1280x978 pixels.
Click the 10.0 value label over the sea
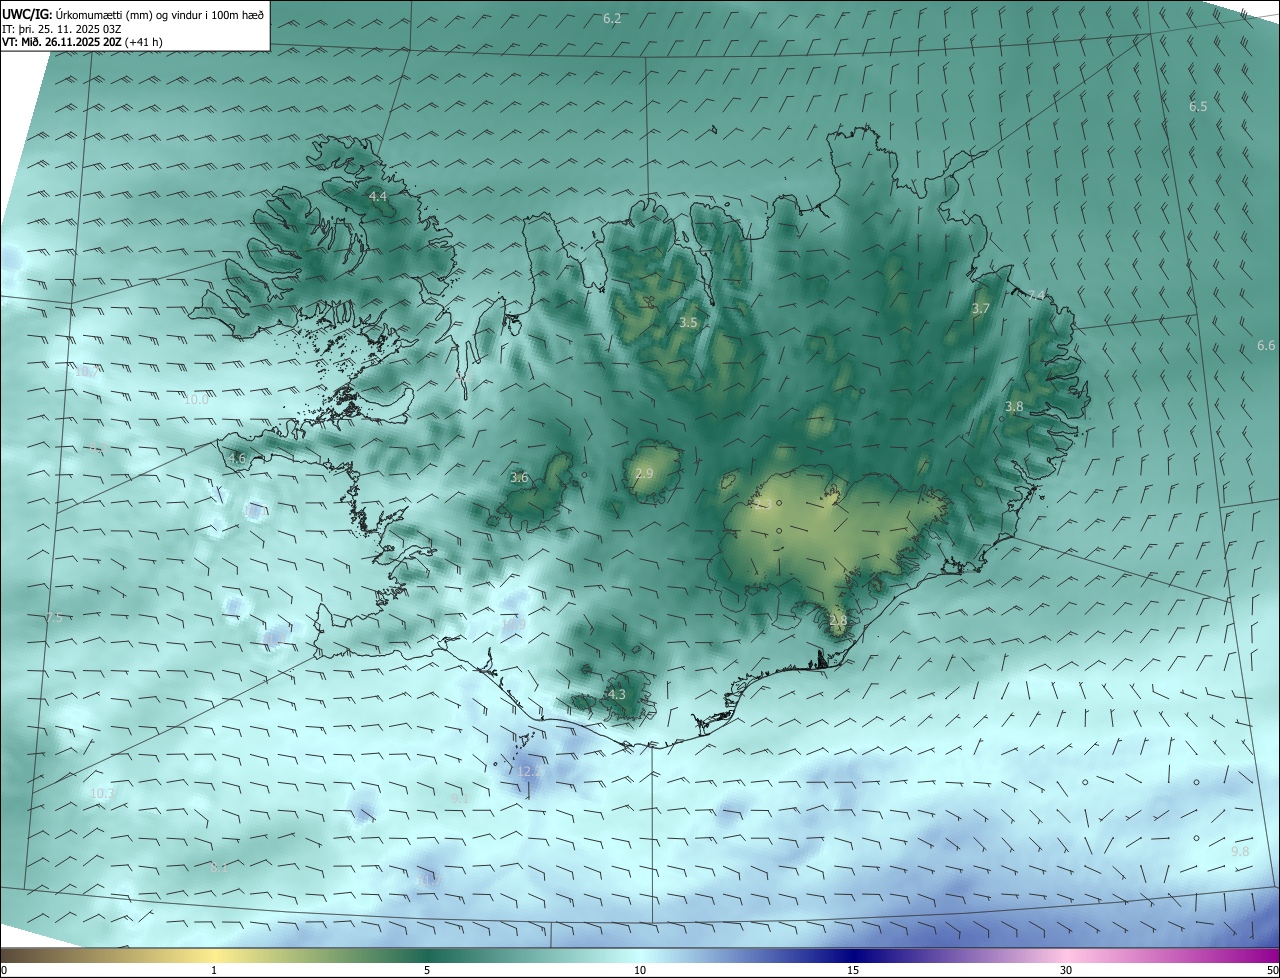pos(196,399)
